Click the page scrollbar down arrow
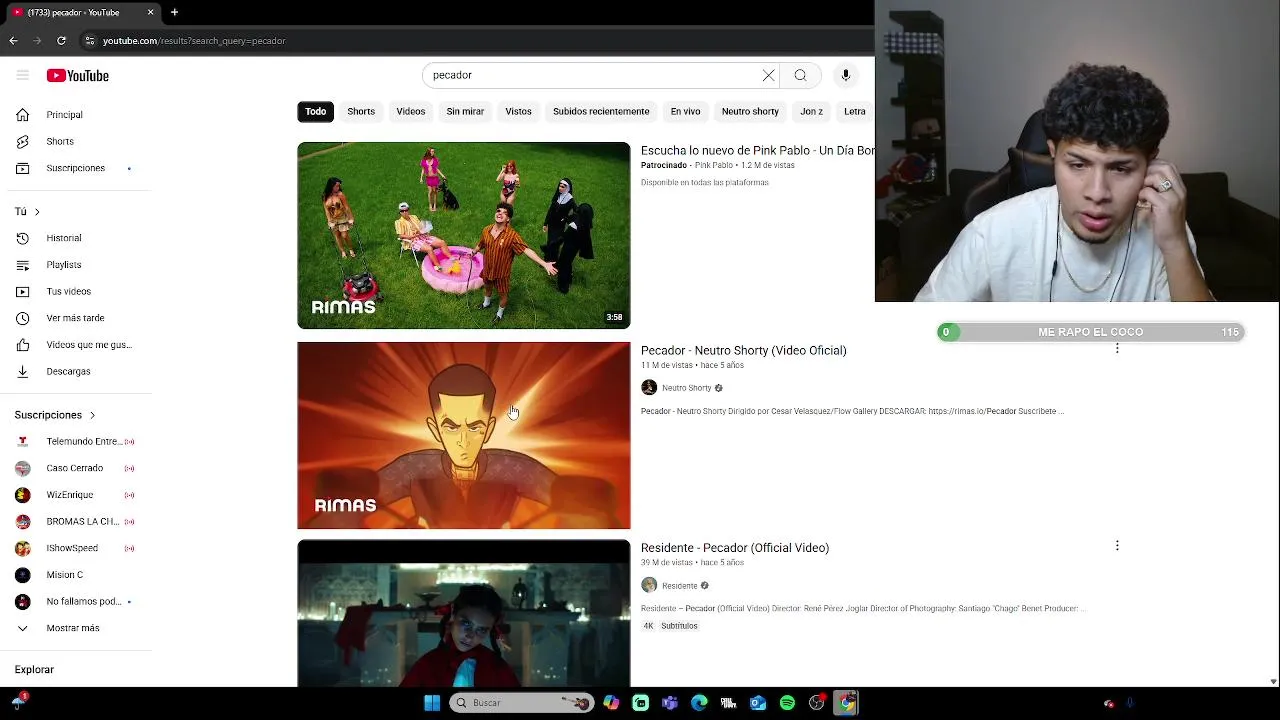The image size is (1280, 720). pyautogui.click(x=1273, y=681)
